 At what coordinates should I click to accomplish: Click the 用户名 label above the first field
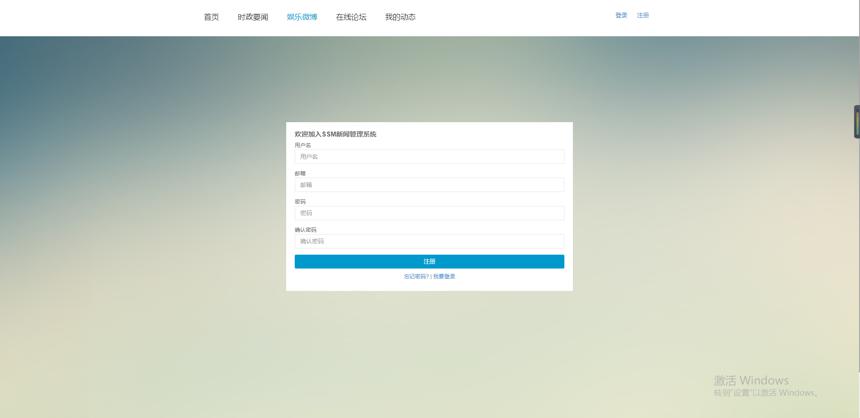click(x=303, y=145)
